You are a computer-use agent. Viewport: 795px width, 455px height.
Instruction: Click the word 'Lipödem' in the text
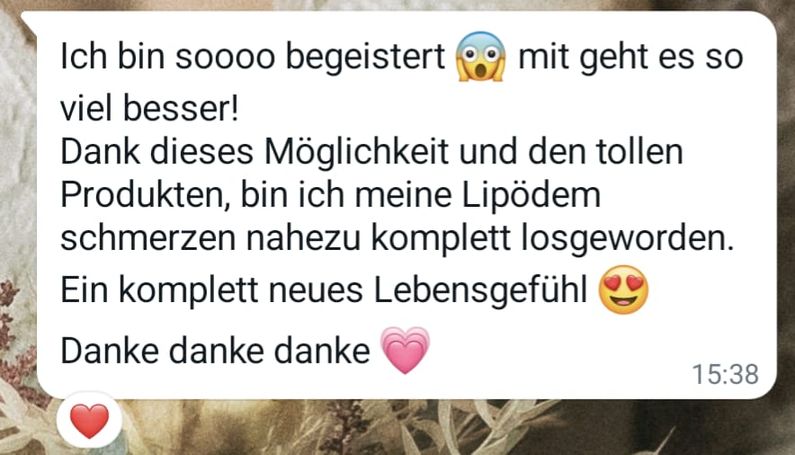coord(531,196)
